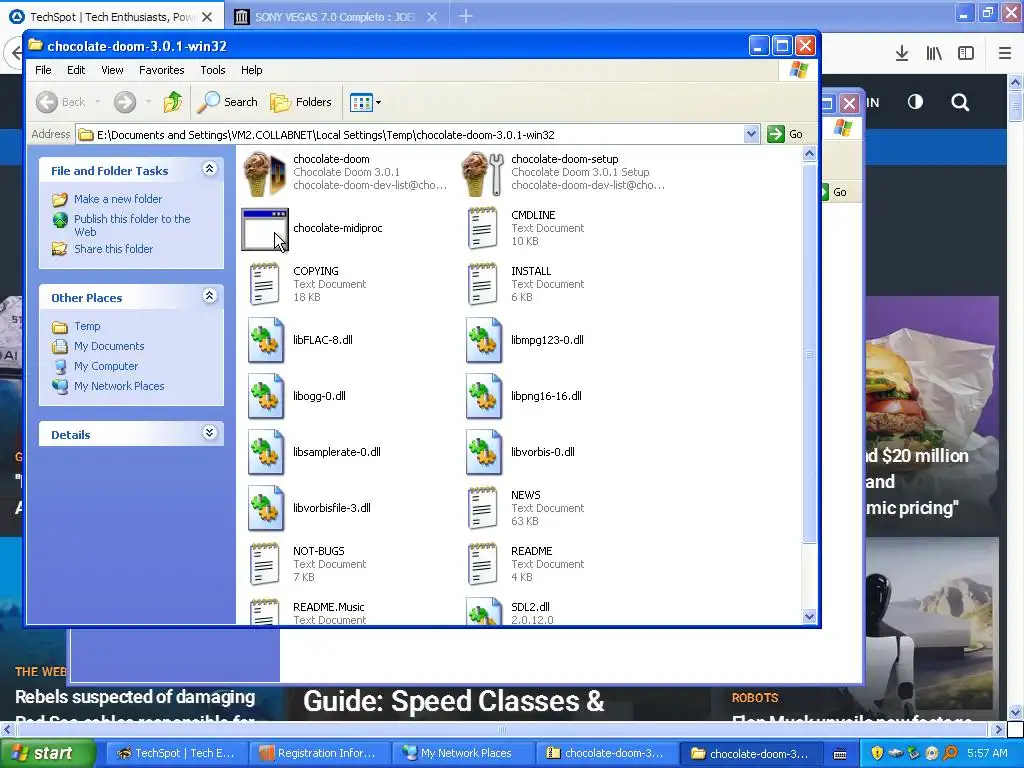Click the green Go arrow button

(776, 134)
